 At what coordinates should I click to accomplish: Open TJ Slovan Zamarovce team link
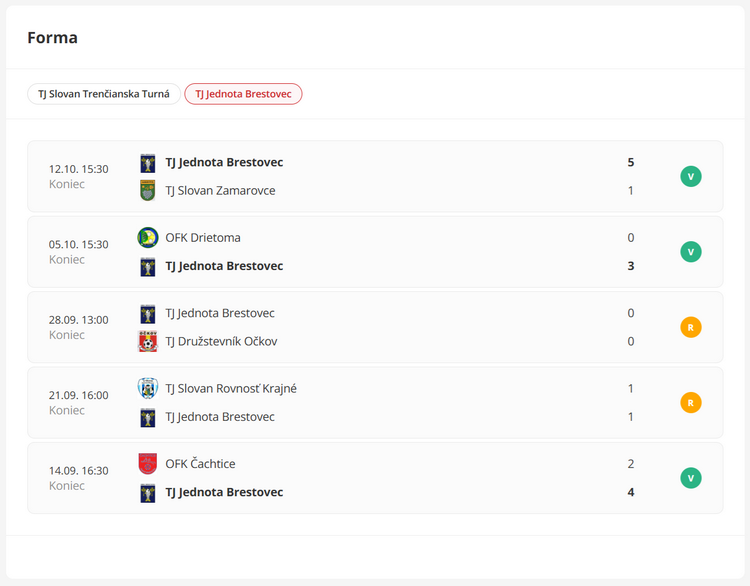tap(220, 190)
